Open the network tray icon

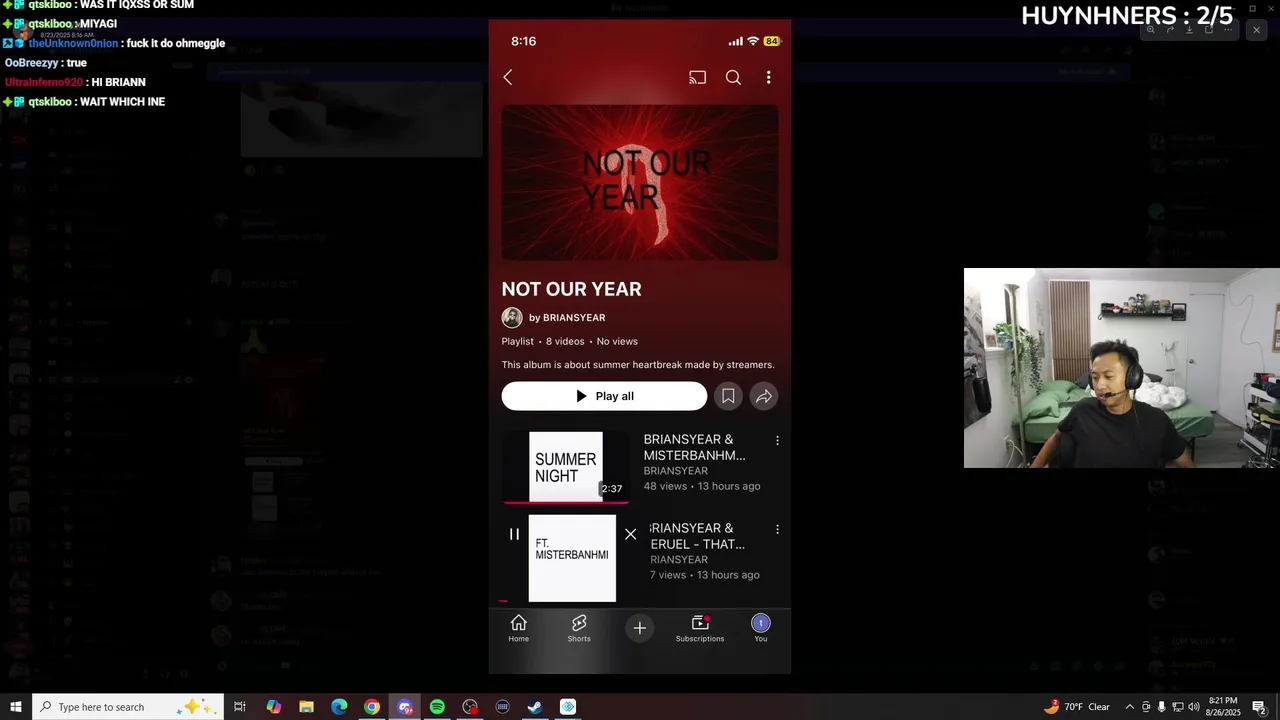coord(1178,707)
